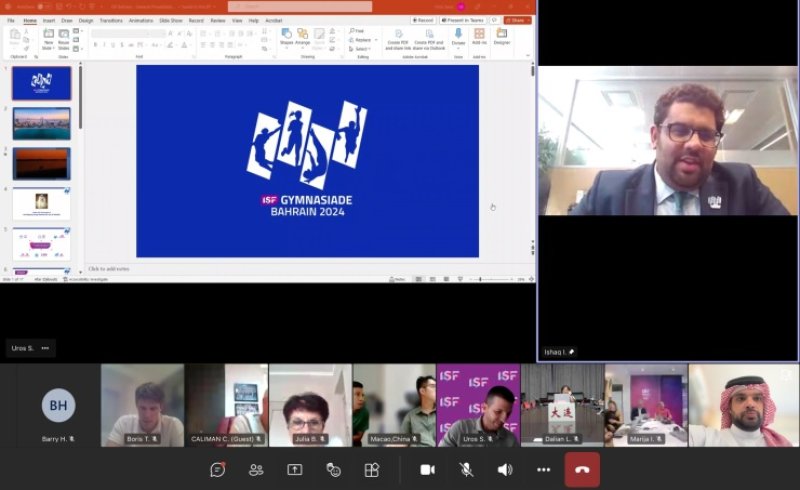Screen dimensions: 800x490
Task: Click the Present in Teams button
Action: [x=463, y=20]
